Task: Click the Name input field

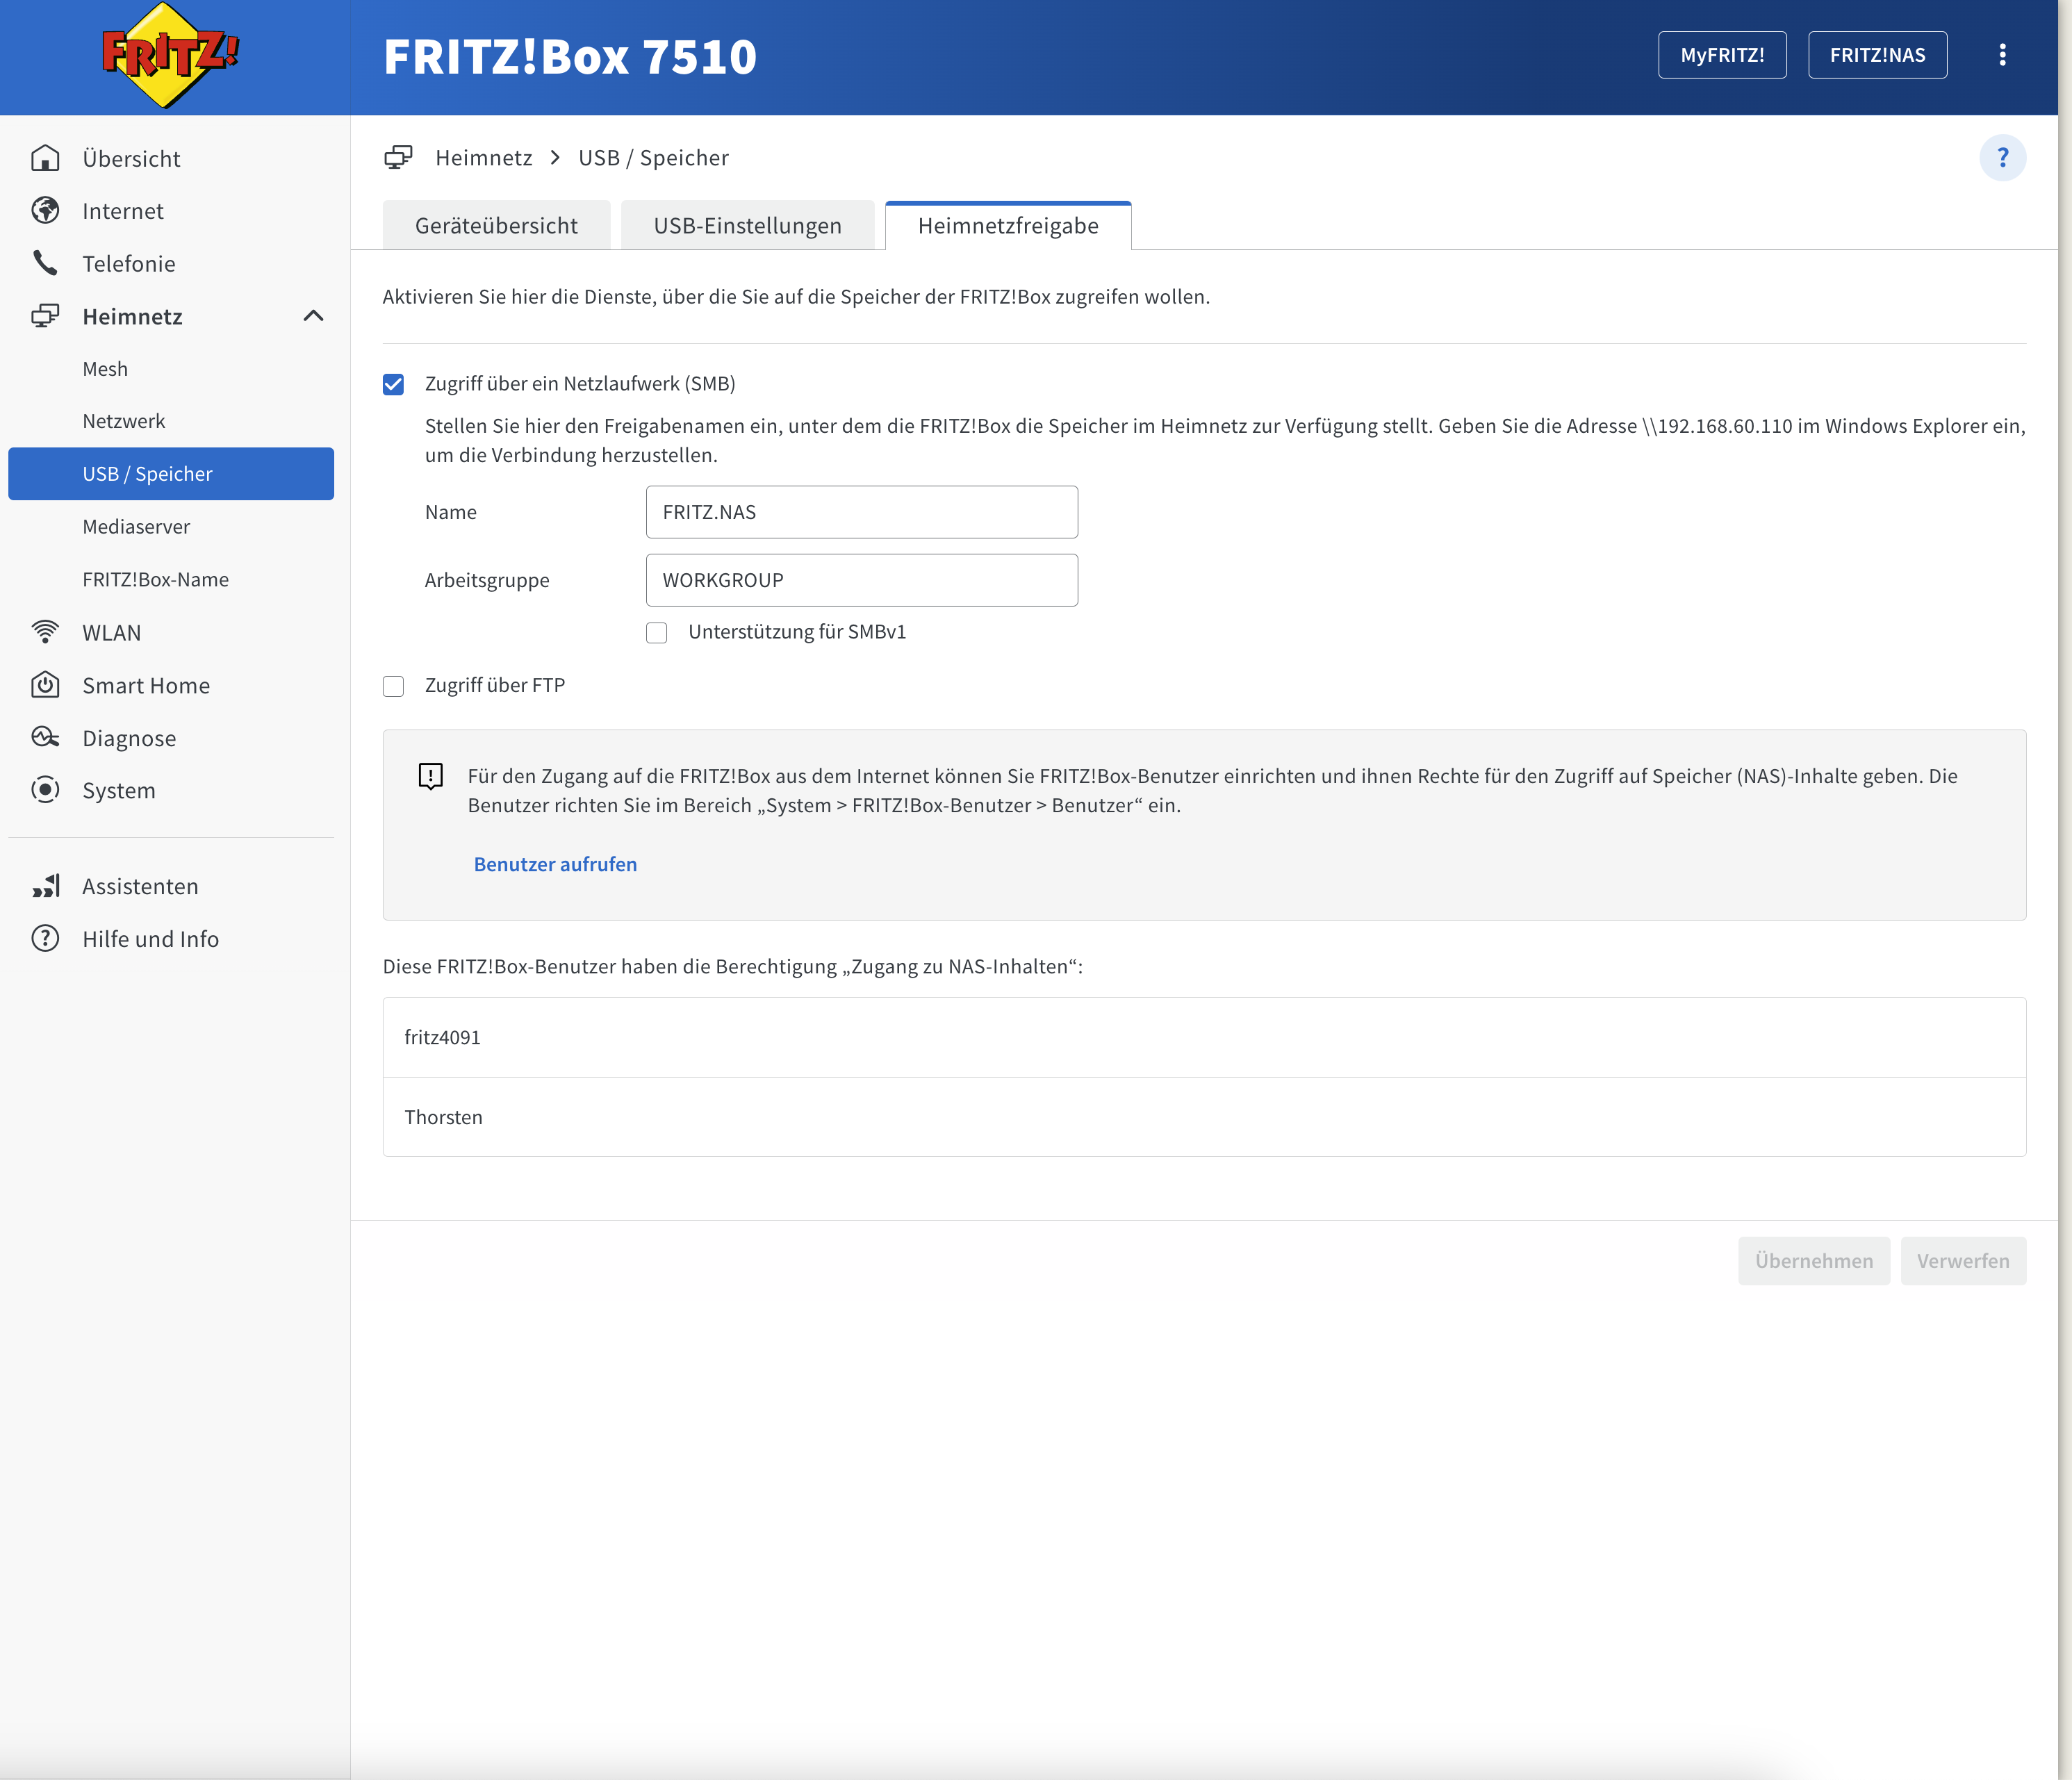Action: tap(862, 512)
